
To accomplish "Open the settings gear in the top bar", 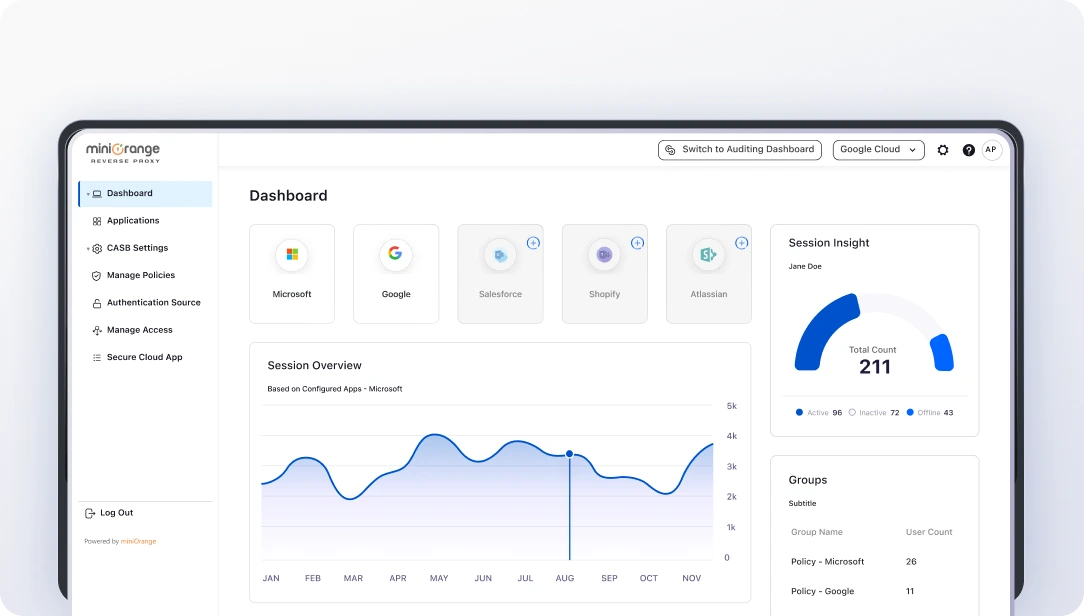I will pos(942,149).
